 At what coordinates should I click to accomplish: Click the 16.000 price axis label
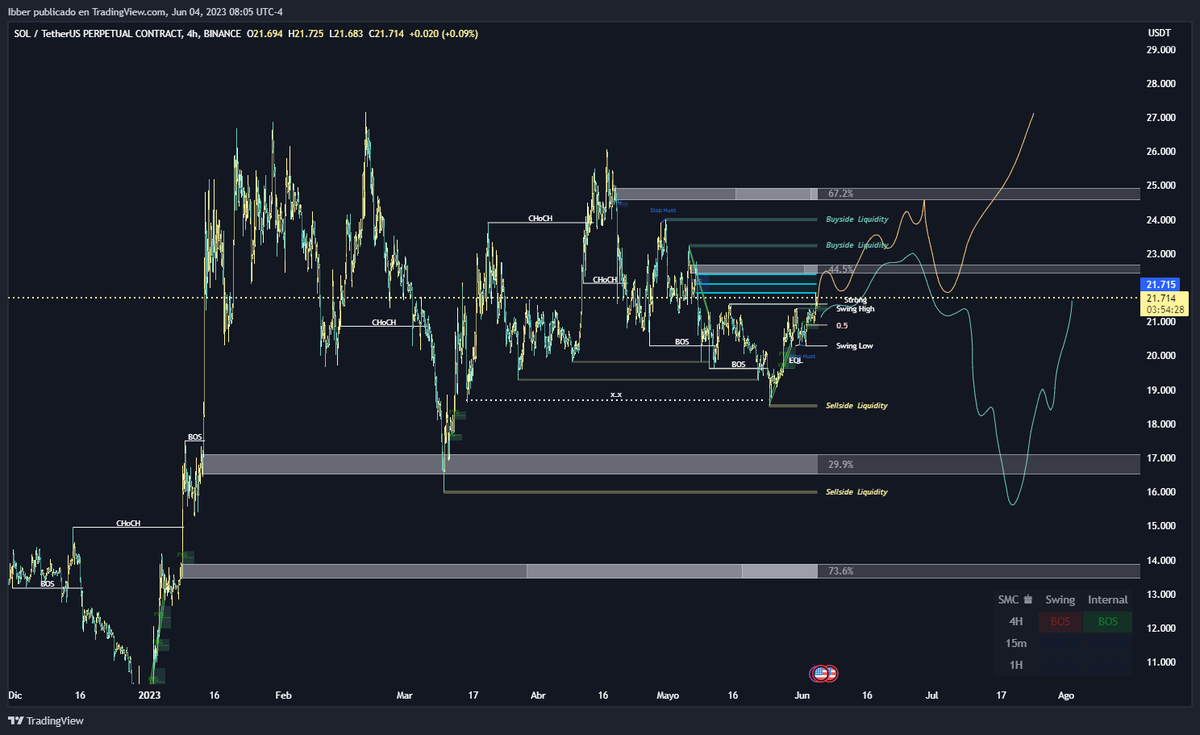[x=1159, y=492]
